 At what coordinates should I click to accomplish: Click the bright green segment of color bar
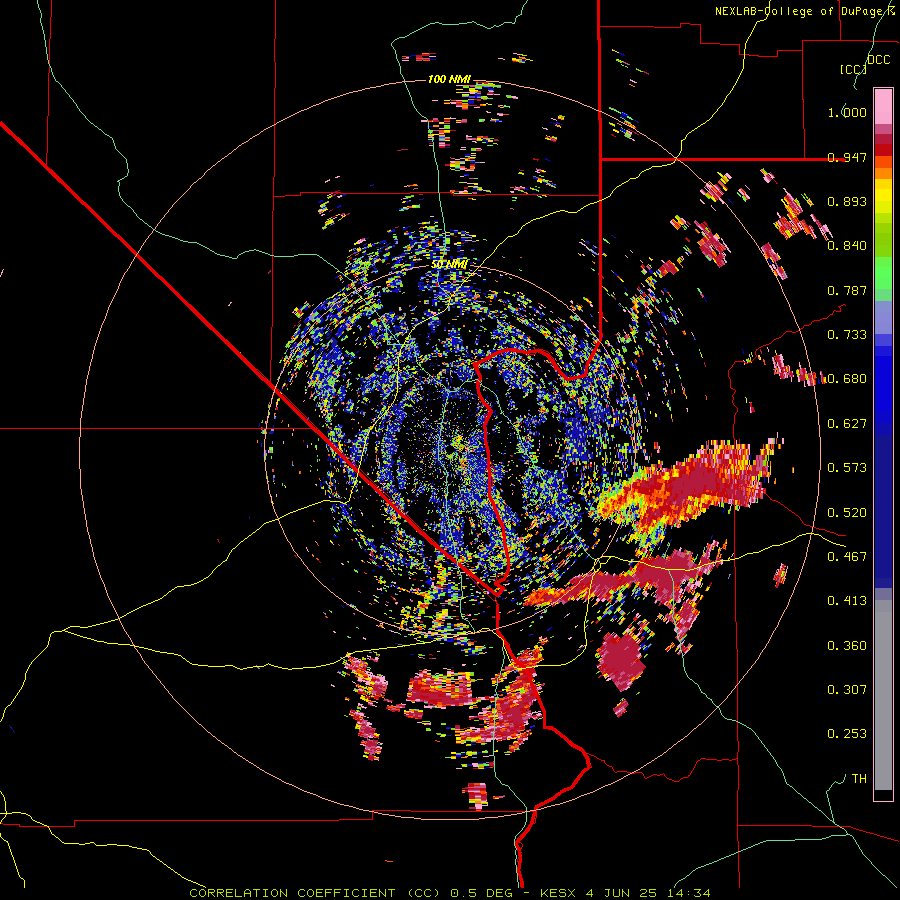pos(883,272)
